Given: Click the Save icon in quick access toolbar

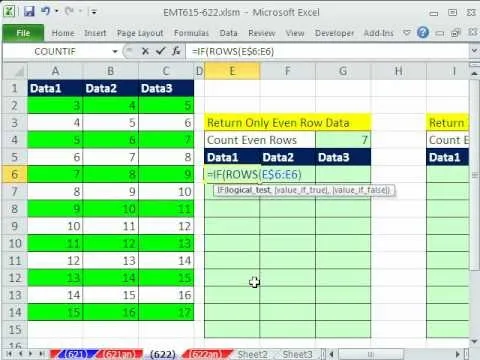Looking at the screenshot, I should [29, 12].
